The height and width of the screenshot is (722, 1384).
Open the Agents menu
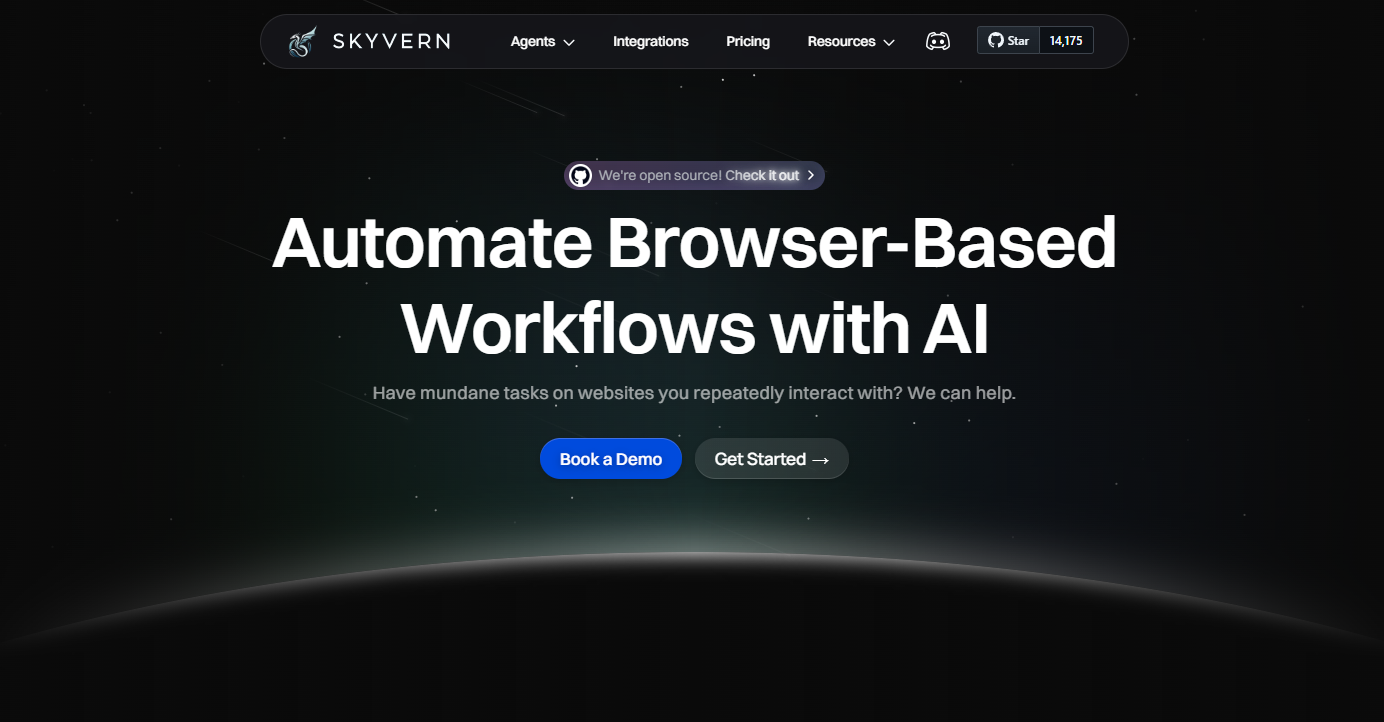[x=532, y=41]
